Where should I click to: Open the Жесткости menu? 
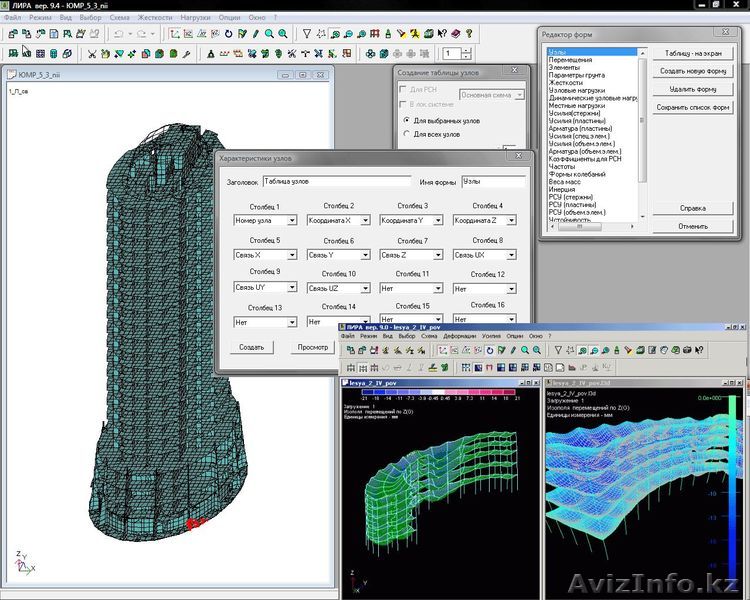pyautogui.click(x=154, y=18)
